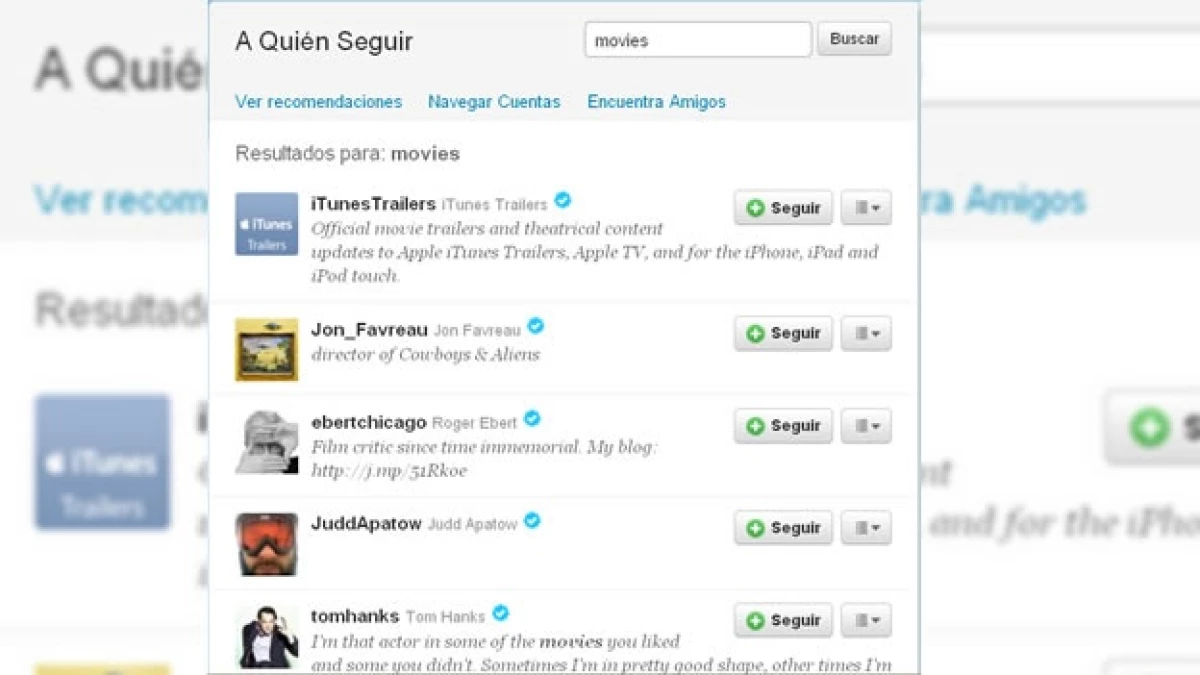Click the verified badge next to iTunes Trailers

(563, 201)
